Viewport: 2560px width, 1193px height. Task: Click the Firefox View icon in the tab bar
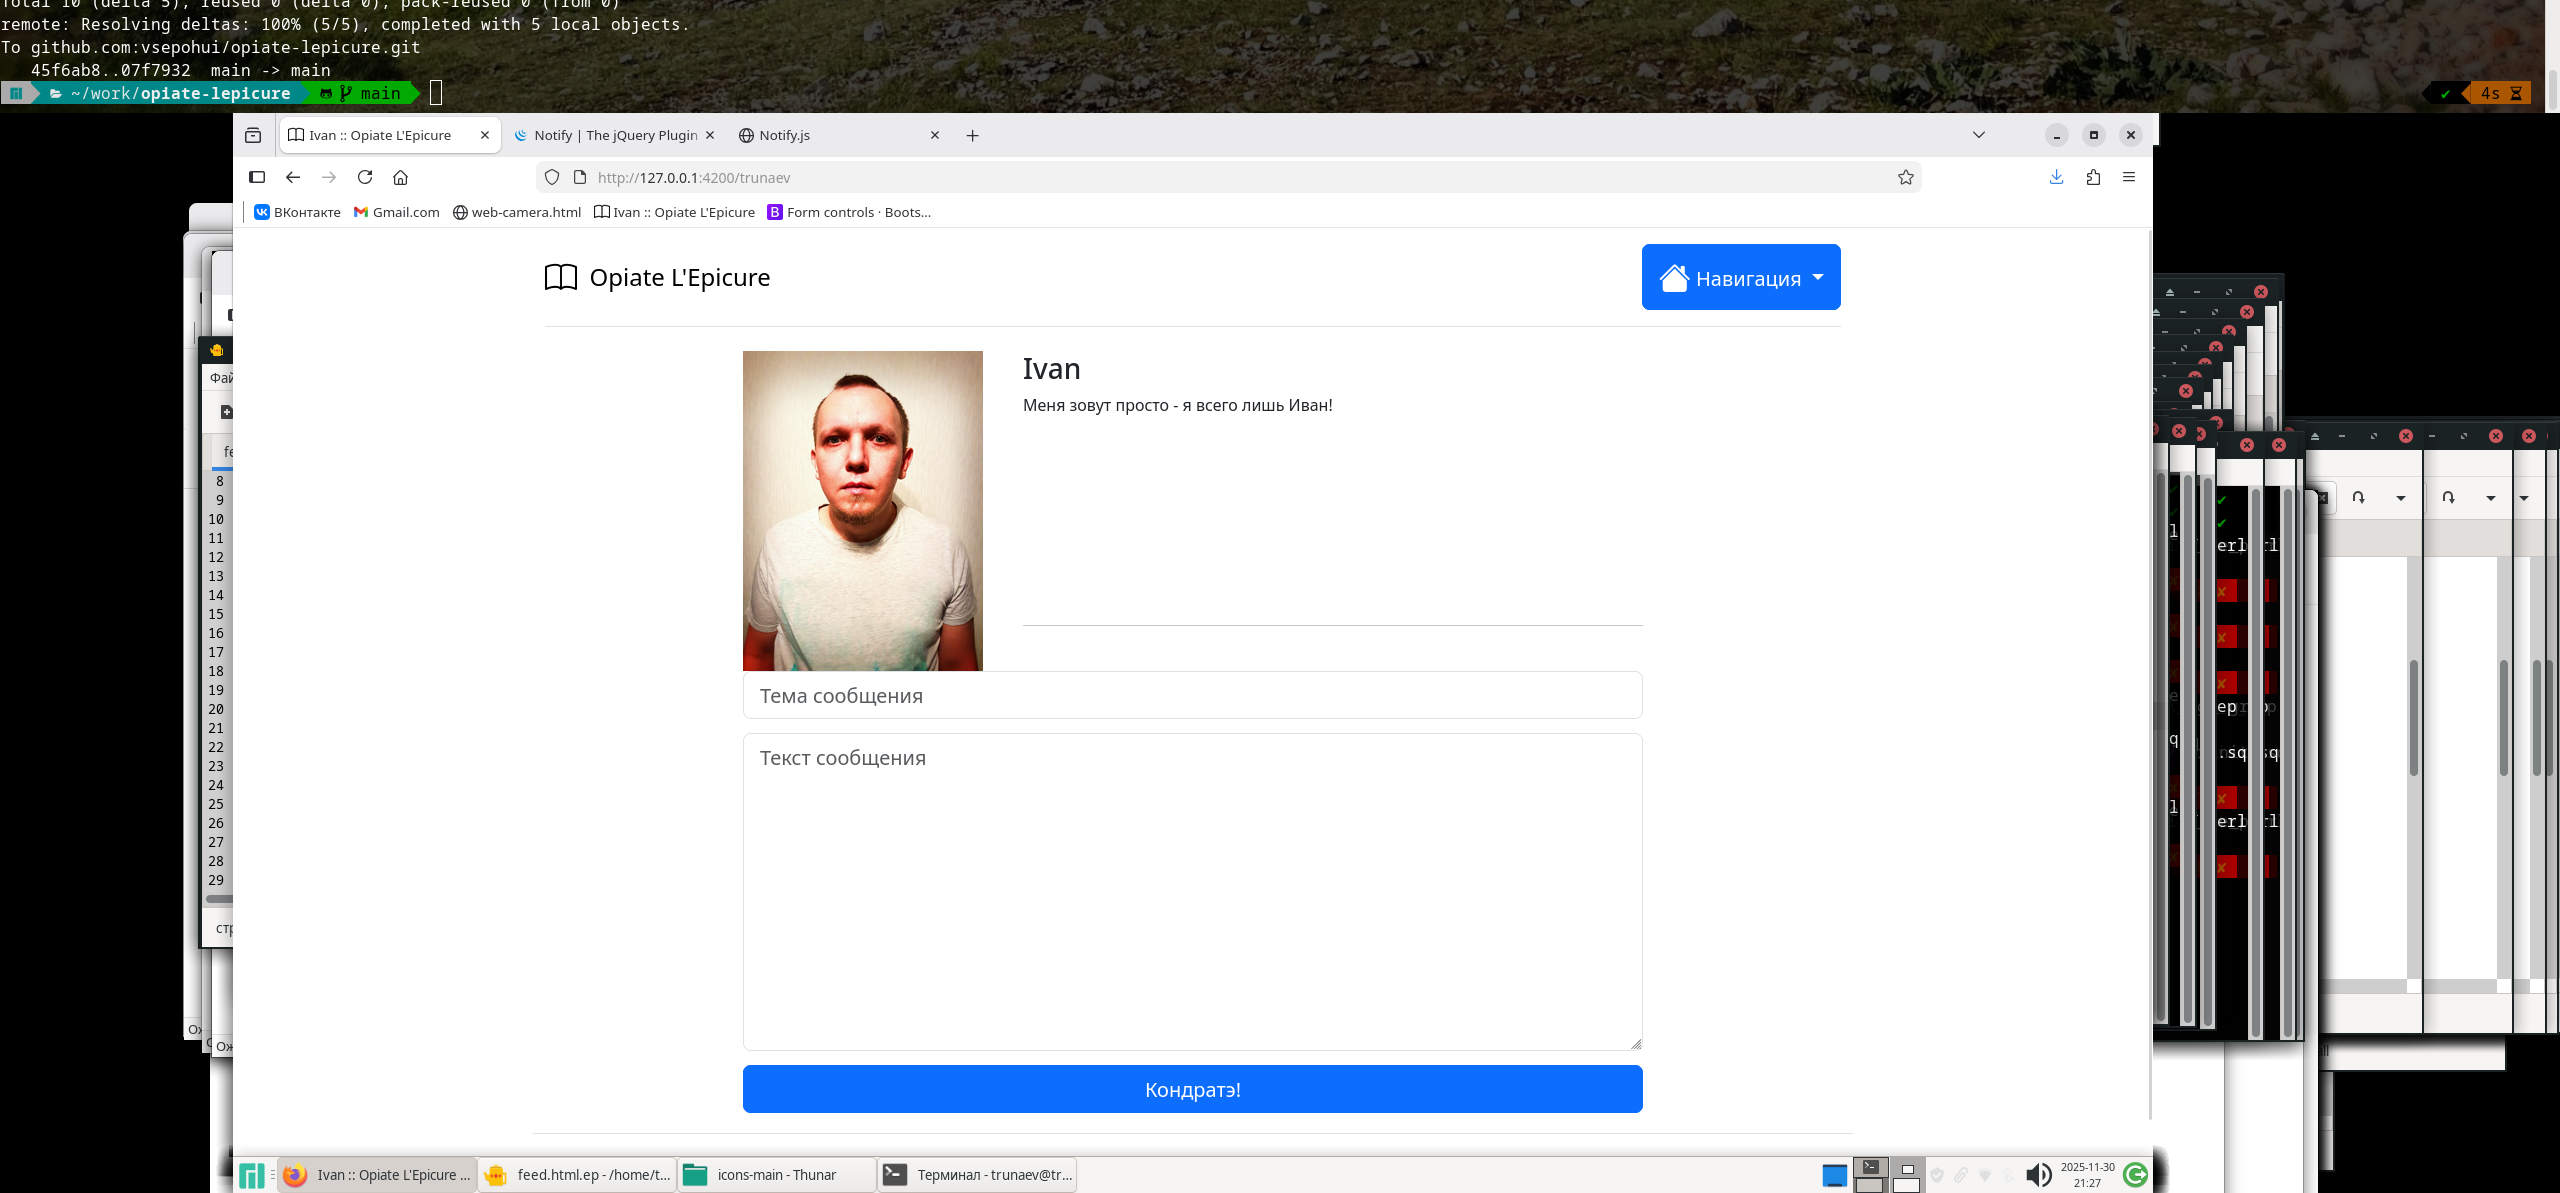point(253,135)
